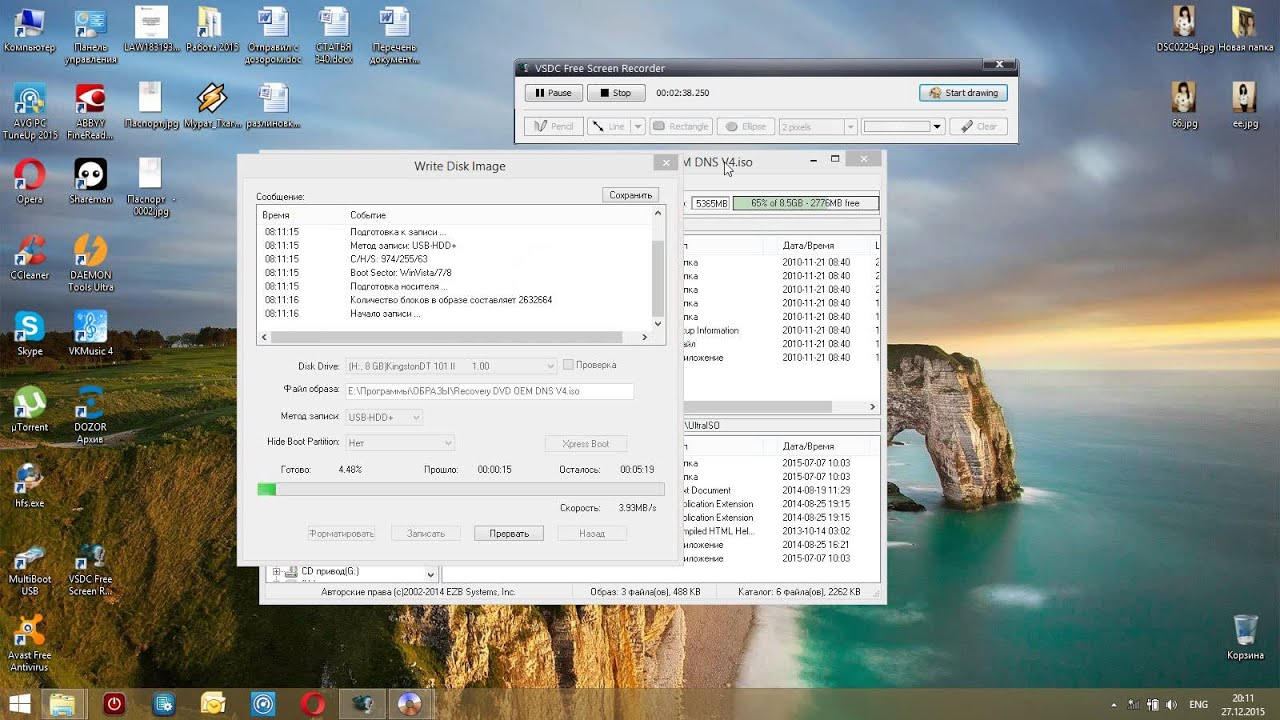Select the Avast Free Antivirus icon
Screen dimensions: 1280x720
click(x=29, y=643)
